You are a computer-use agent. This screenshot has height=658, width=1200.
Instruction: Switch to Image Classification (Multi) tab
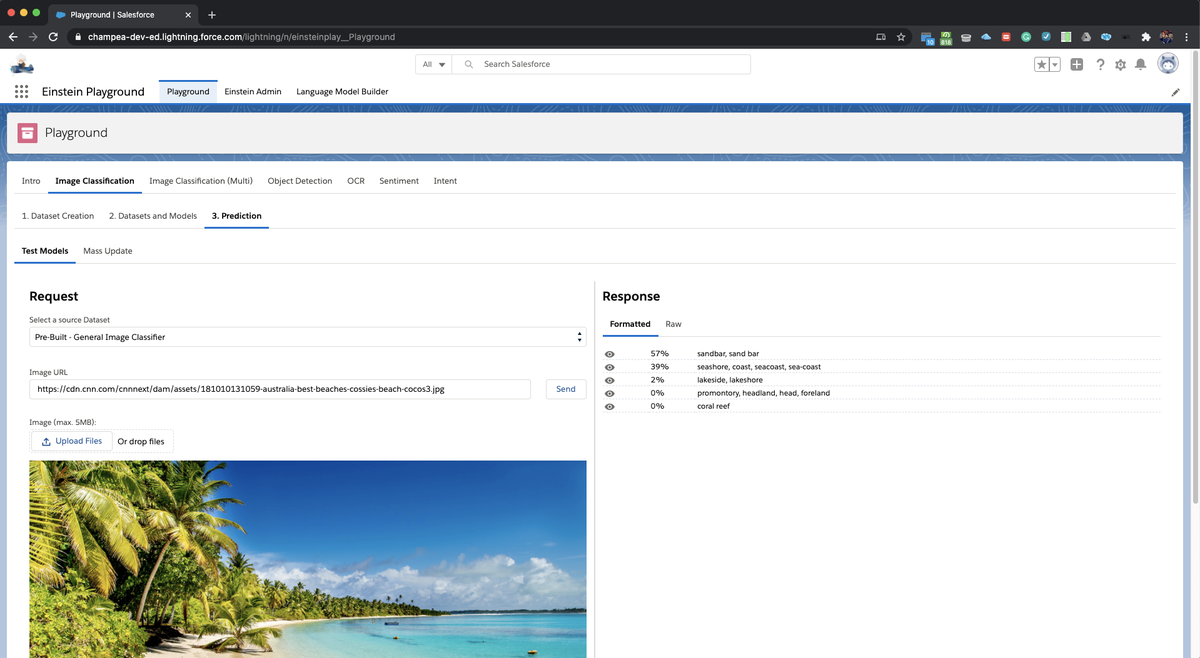(201, 181)
